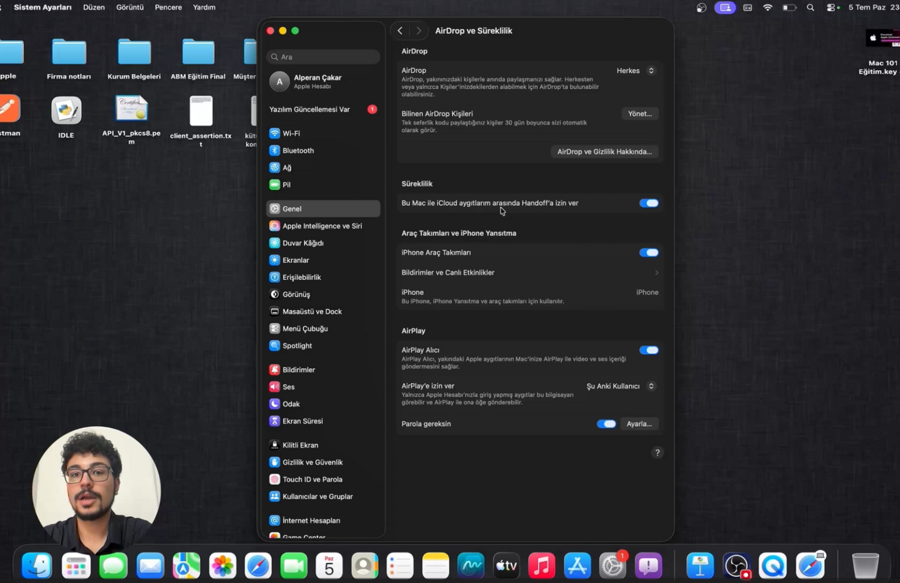This screenshot has height=583, width=900.
Task: Click AirDrop ve Gizlilik Hakkında button
Action: pos(604,151)
